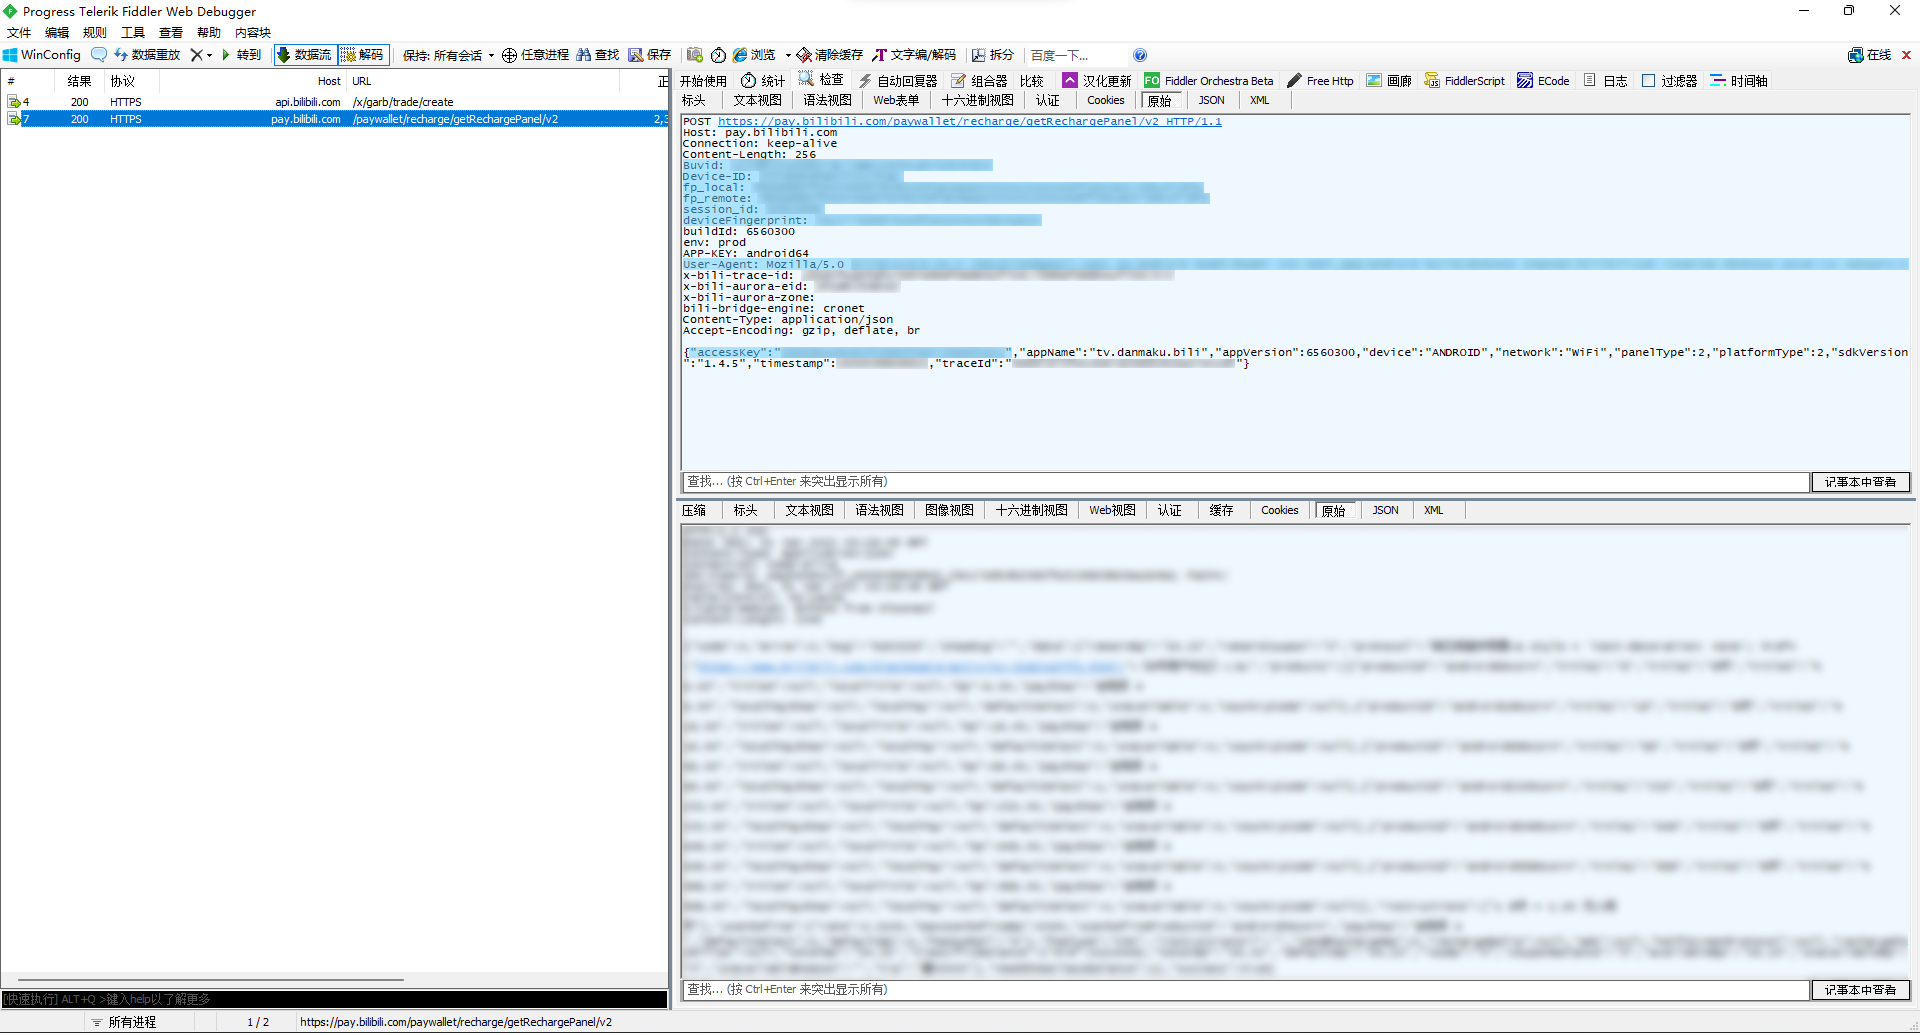Click session list horizontal scrollbar
The height and width of the screenshot is (1033, 1920).
[211, 980]
